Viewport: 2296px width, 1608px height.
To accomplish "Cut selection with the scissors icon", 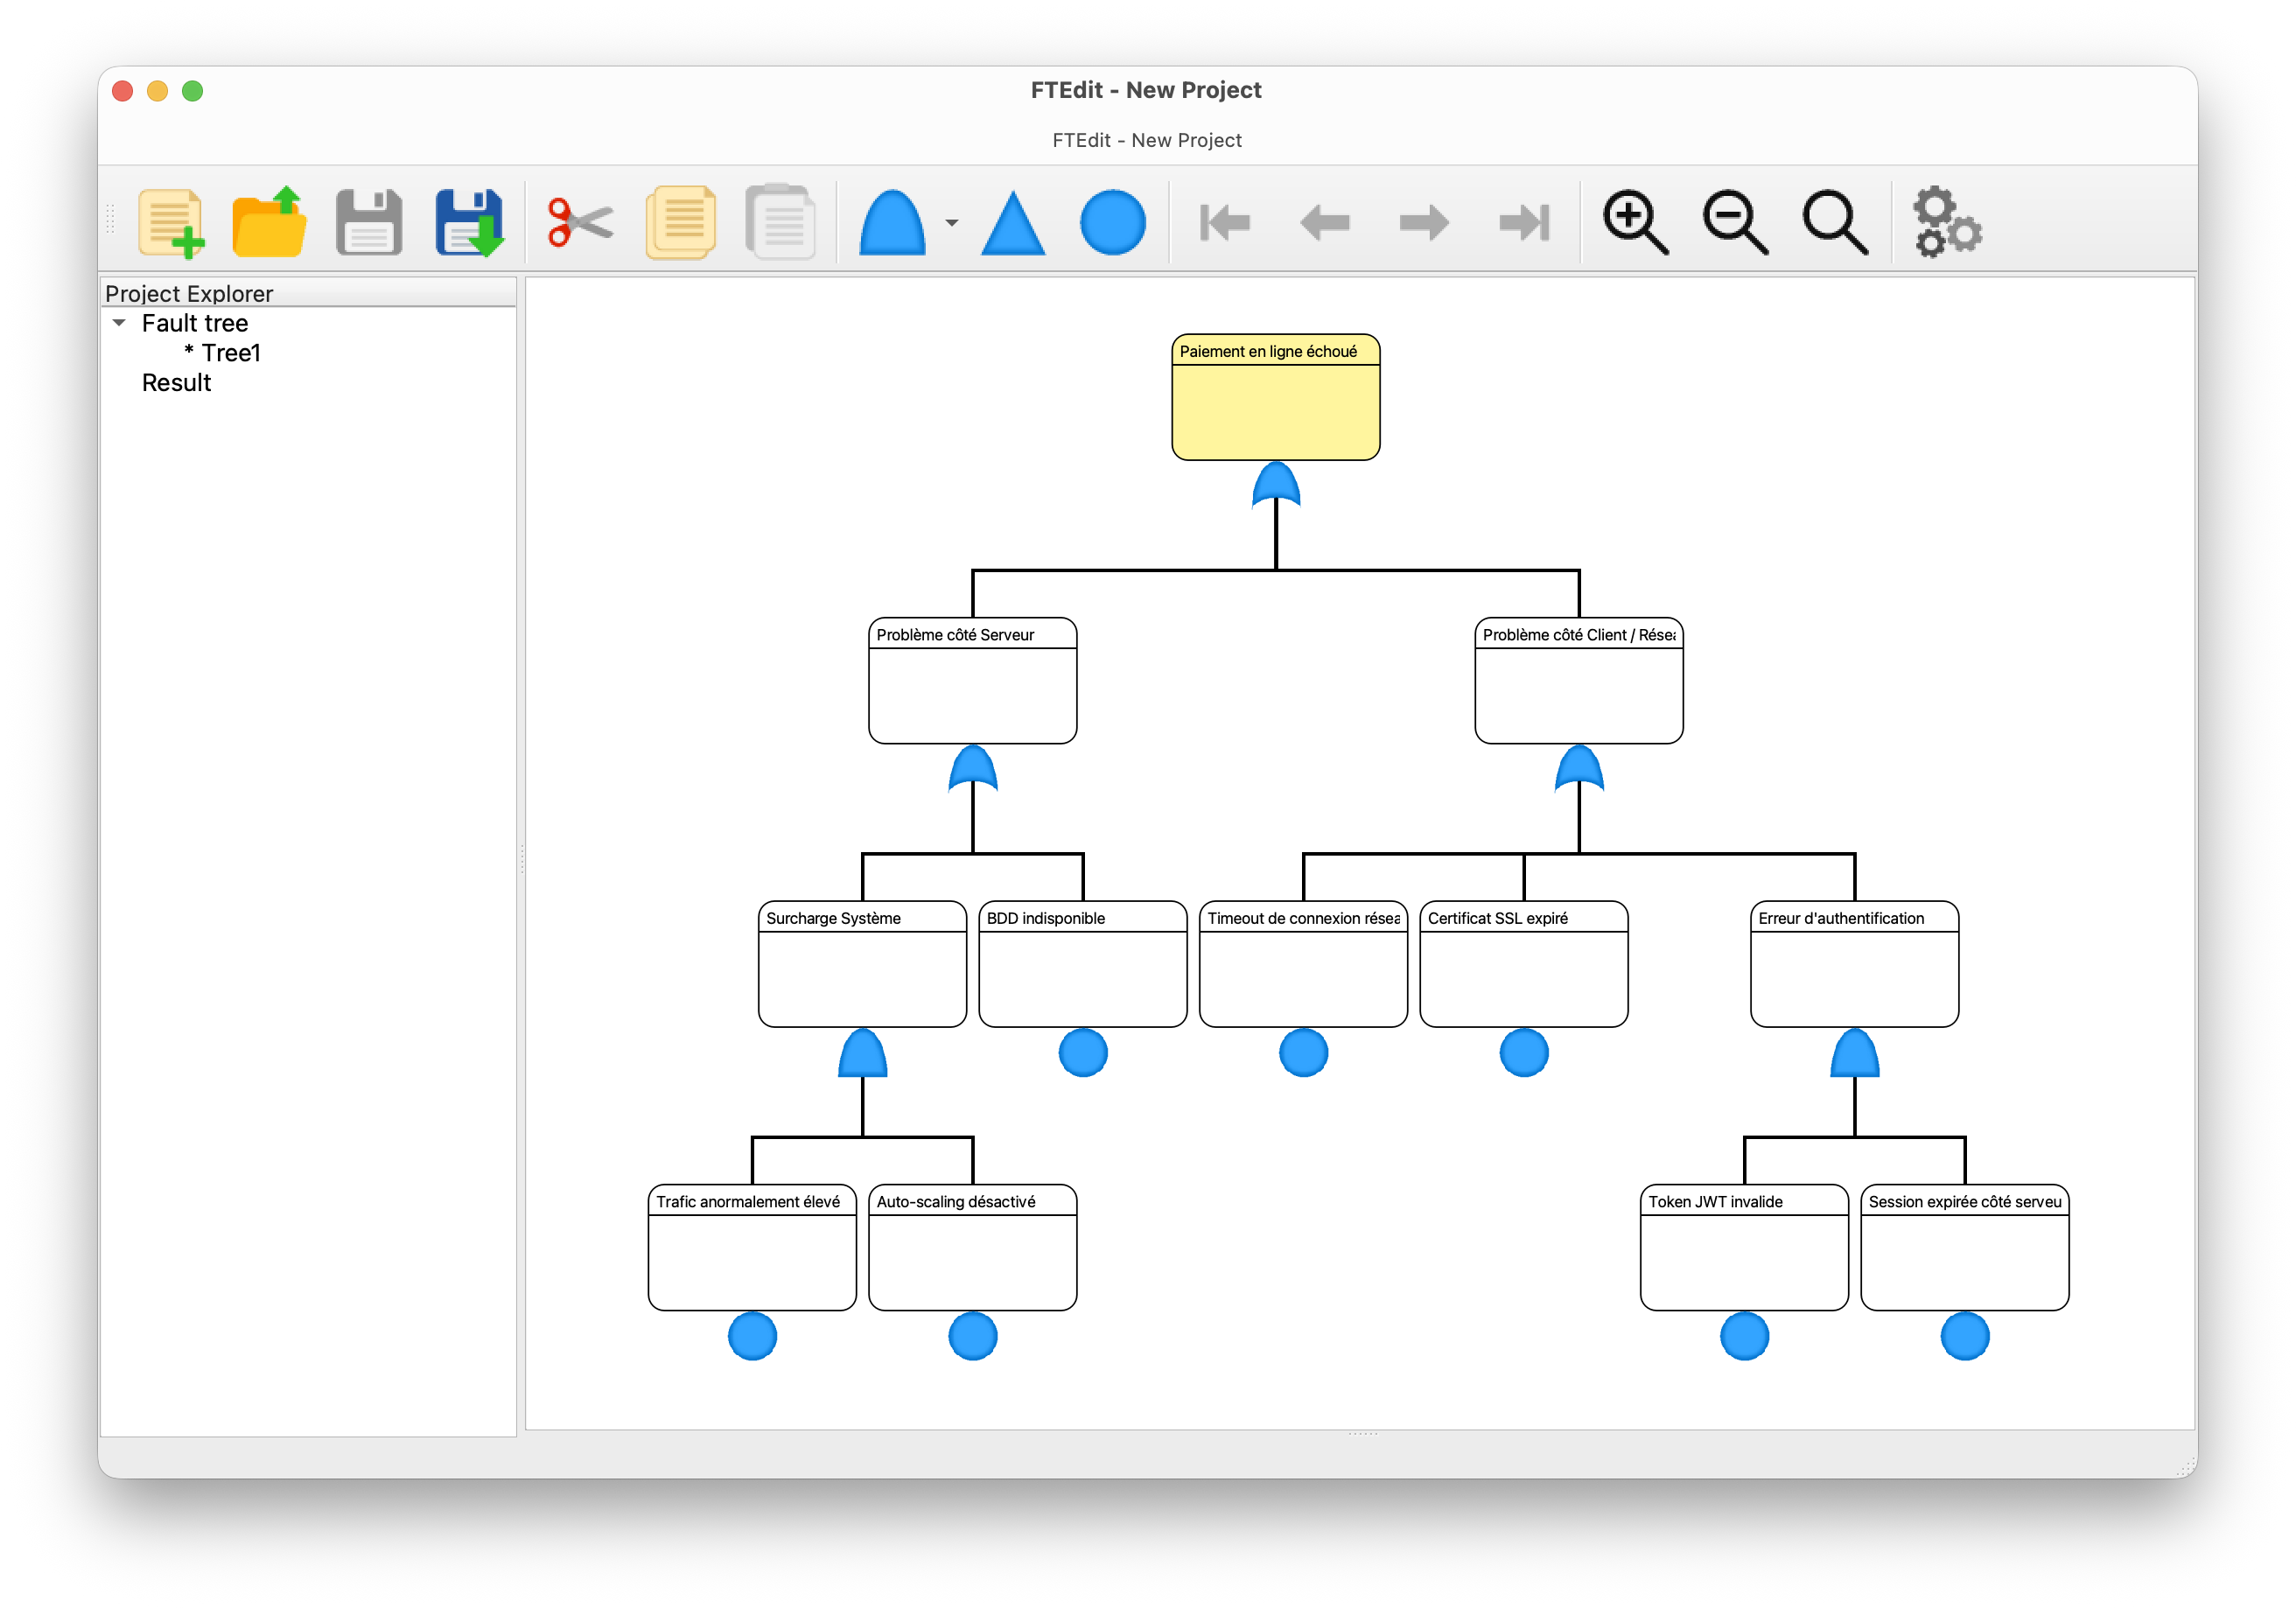I will click(x=580, y=222).
